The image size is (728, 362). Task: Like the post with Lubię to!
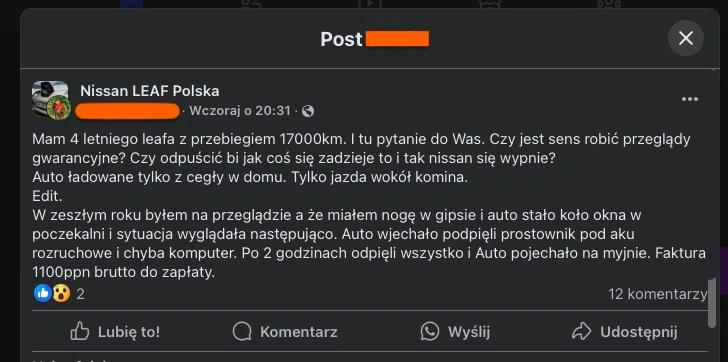pyautogui.click(x=115, y=331)
